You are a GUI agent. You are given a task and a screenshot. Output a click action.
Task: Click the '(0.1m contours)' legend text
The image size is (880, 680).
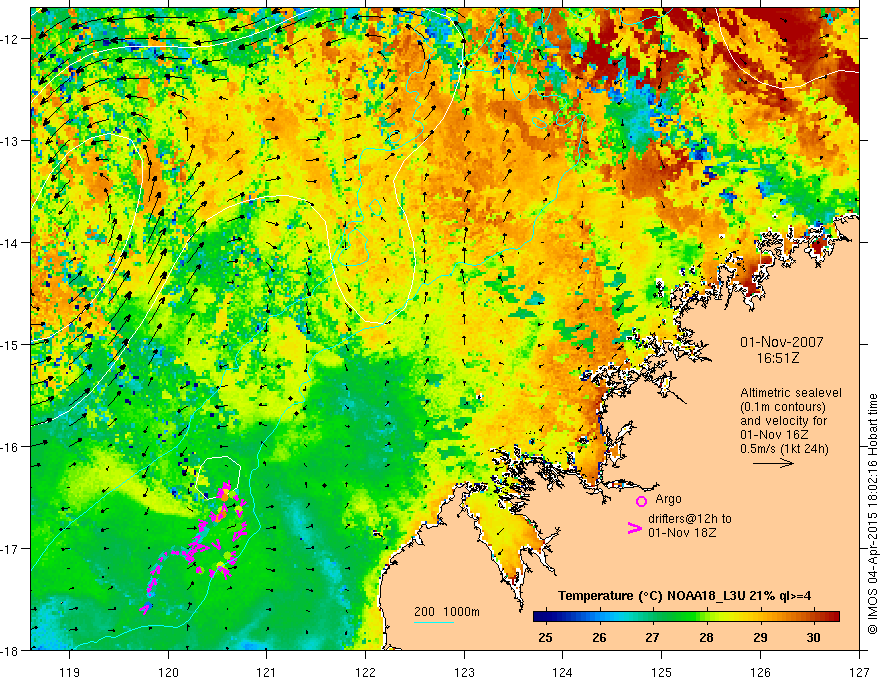coord(783,407)
